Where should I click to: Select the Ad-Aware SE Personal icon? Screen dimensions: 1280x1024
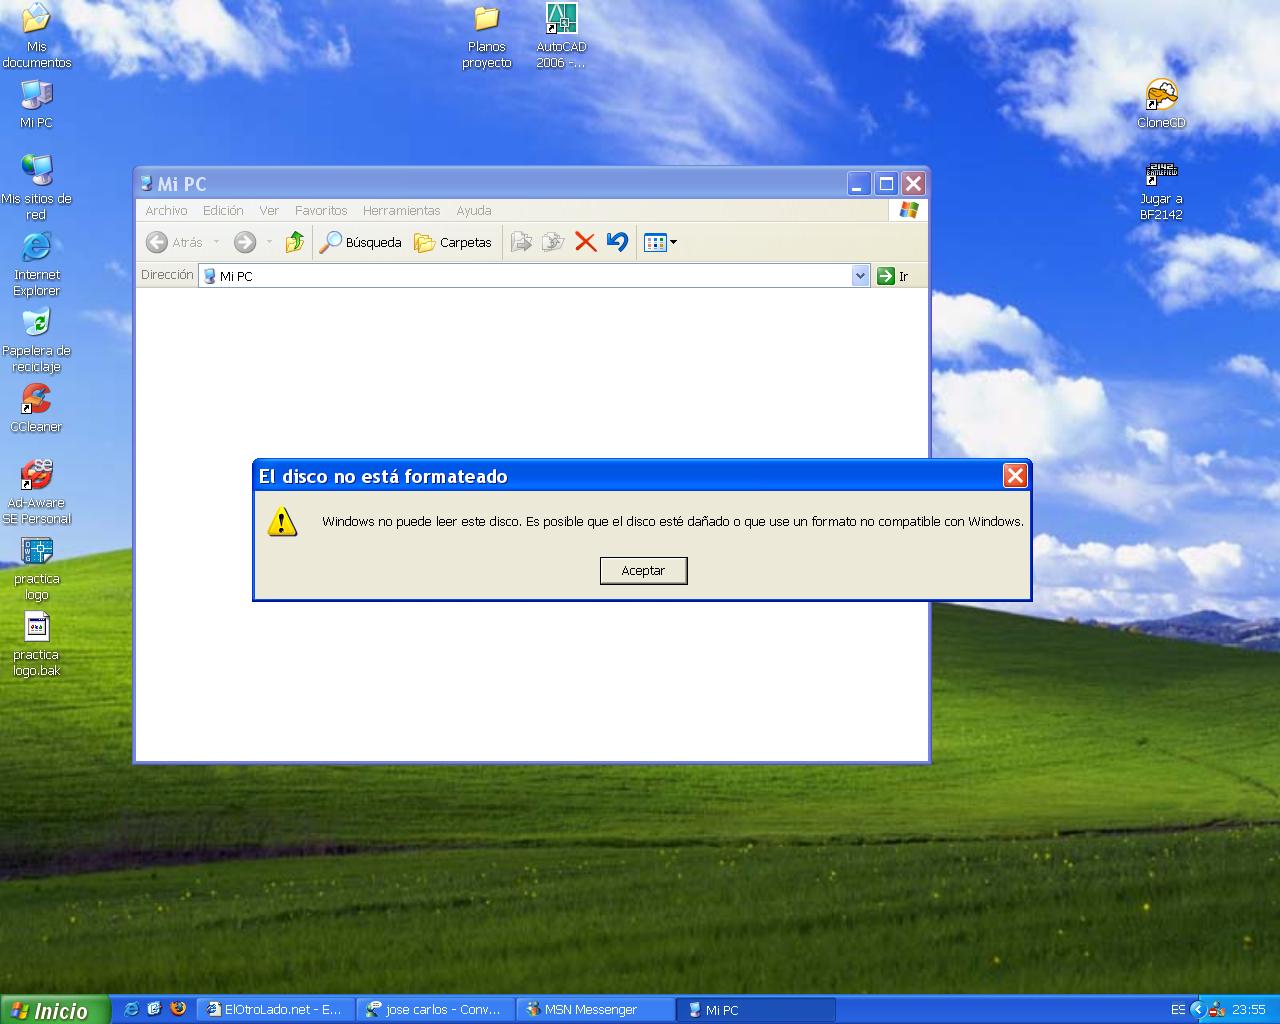click(37, 492)
